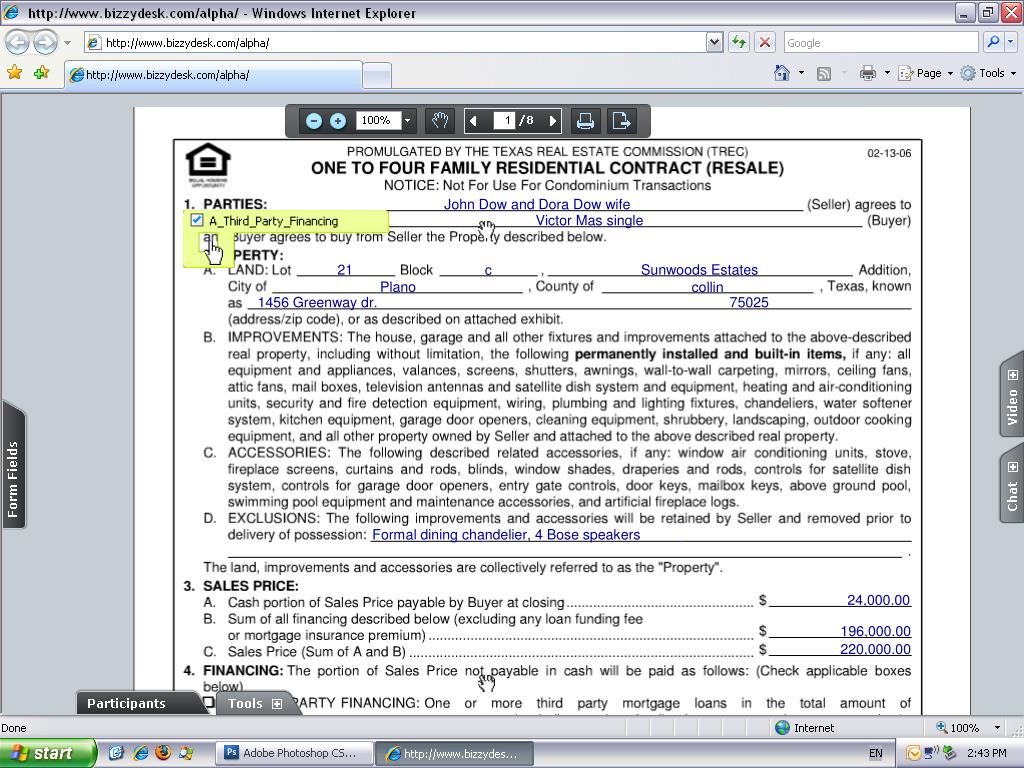This screenshot has height=768, width=1024.
Task: Click the taskbar clock
Action: (x=987, y=753)
